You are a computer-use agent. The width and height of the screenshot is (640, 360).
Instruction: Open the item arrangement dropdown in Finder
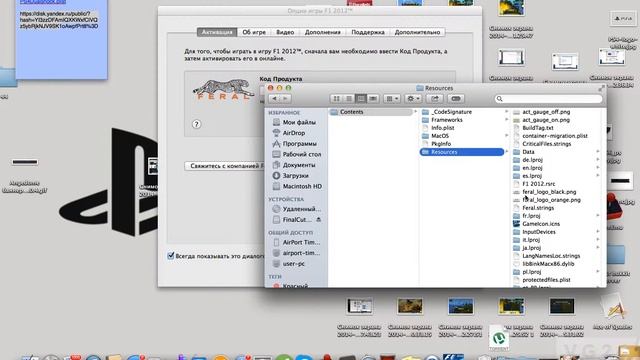[392, 99]
